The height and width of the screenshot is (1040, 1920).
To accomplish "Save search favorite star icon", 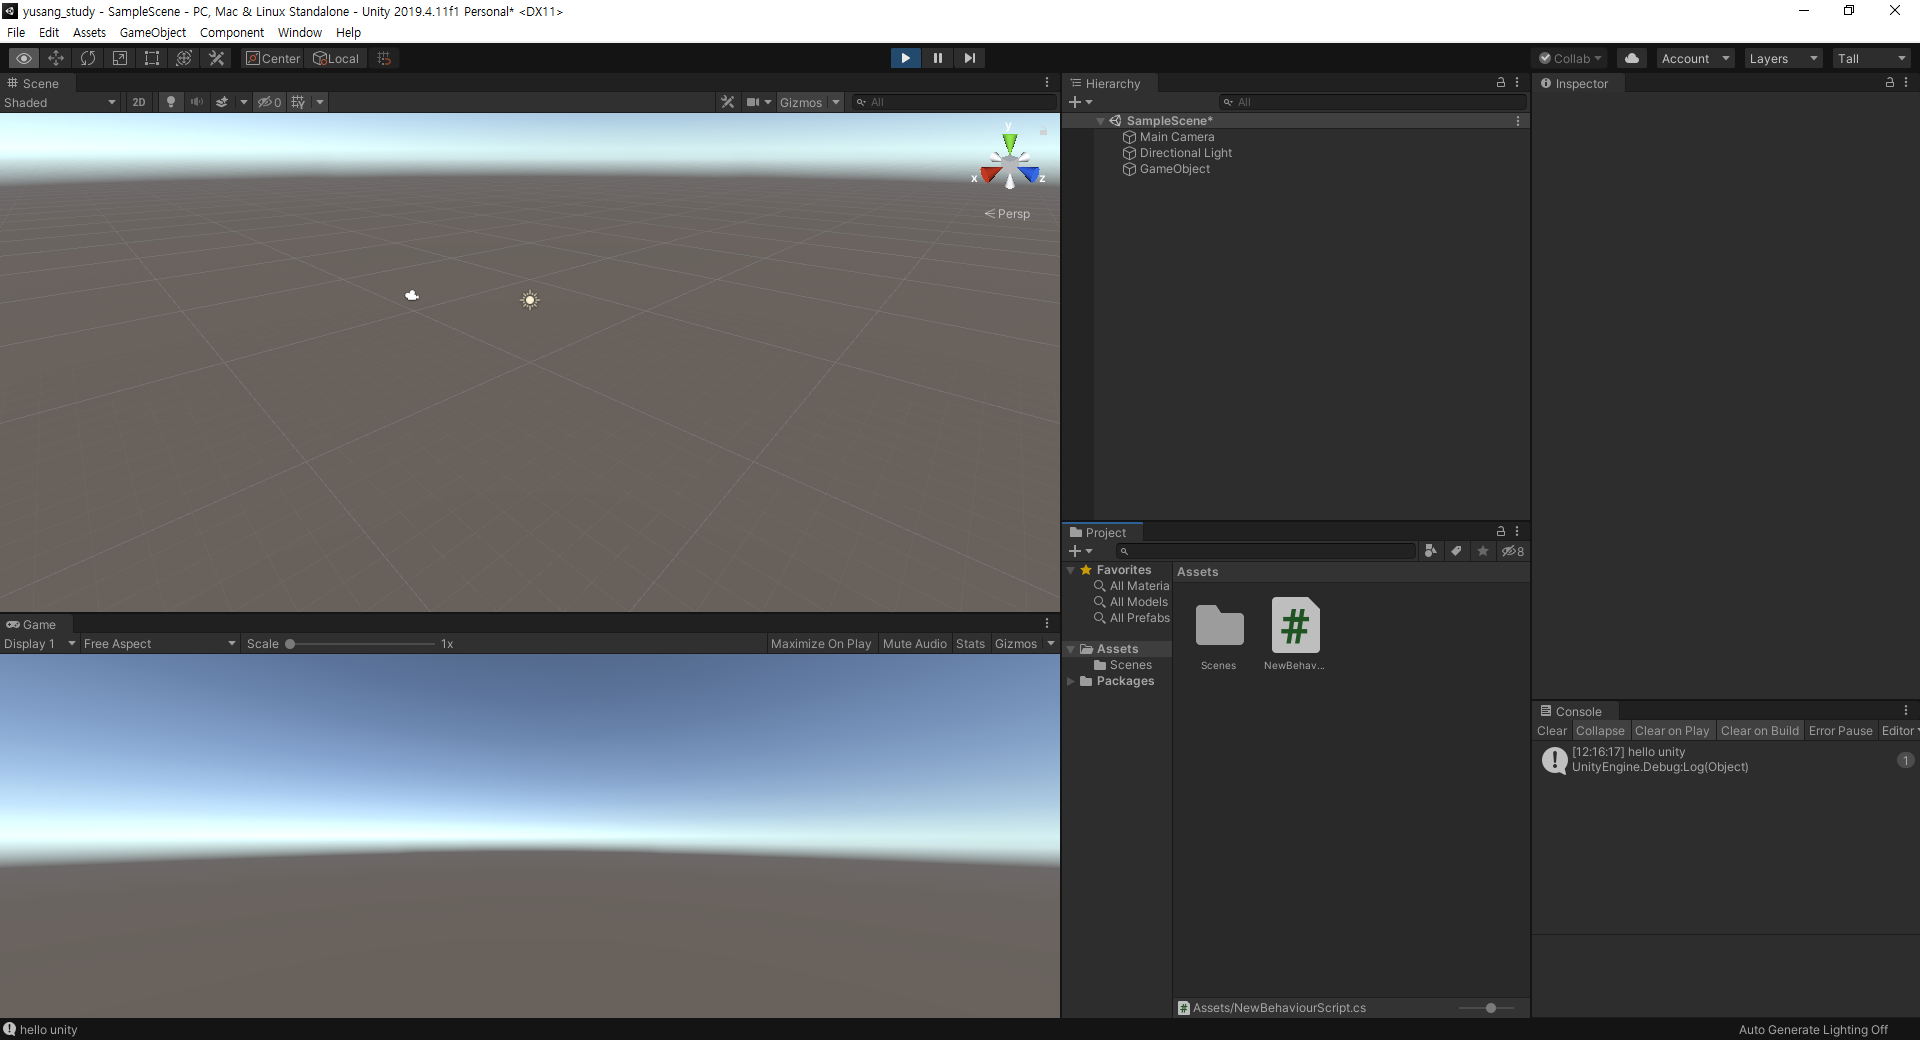I will click(x=1483, y=551).
